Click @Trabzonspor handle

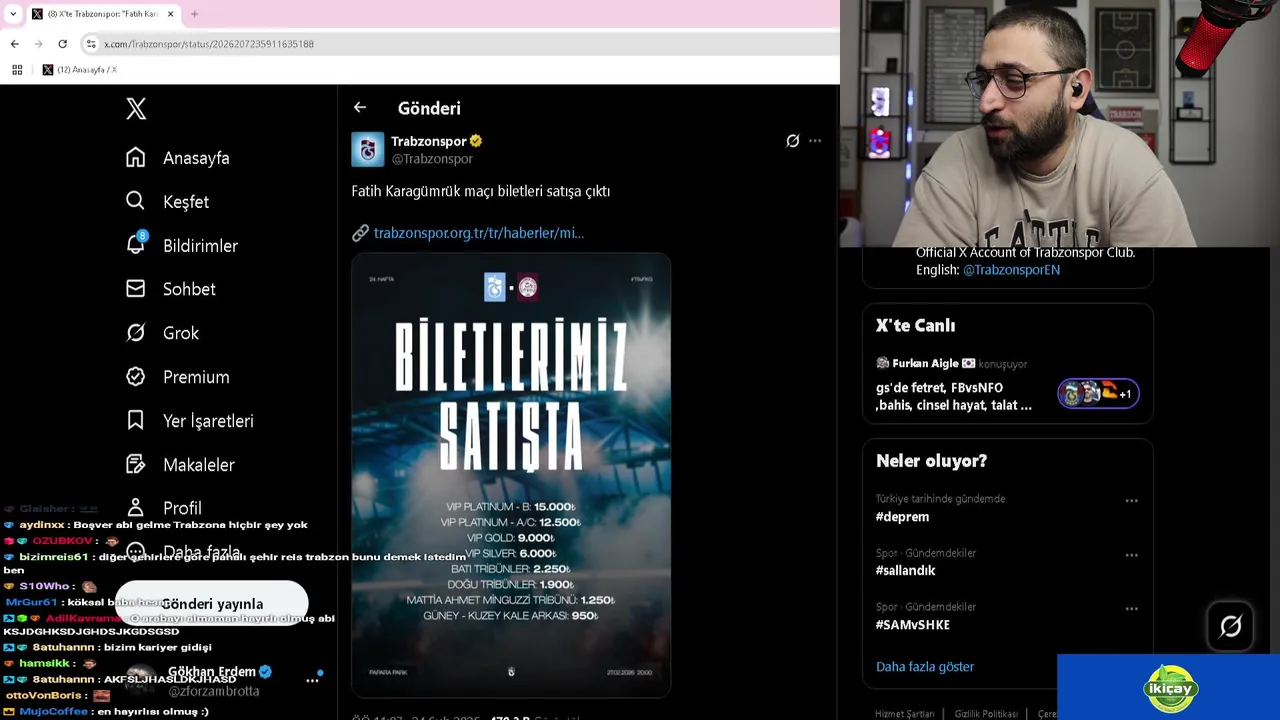432,159
